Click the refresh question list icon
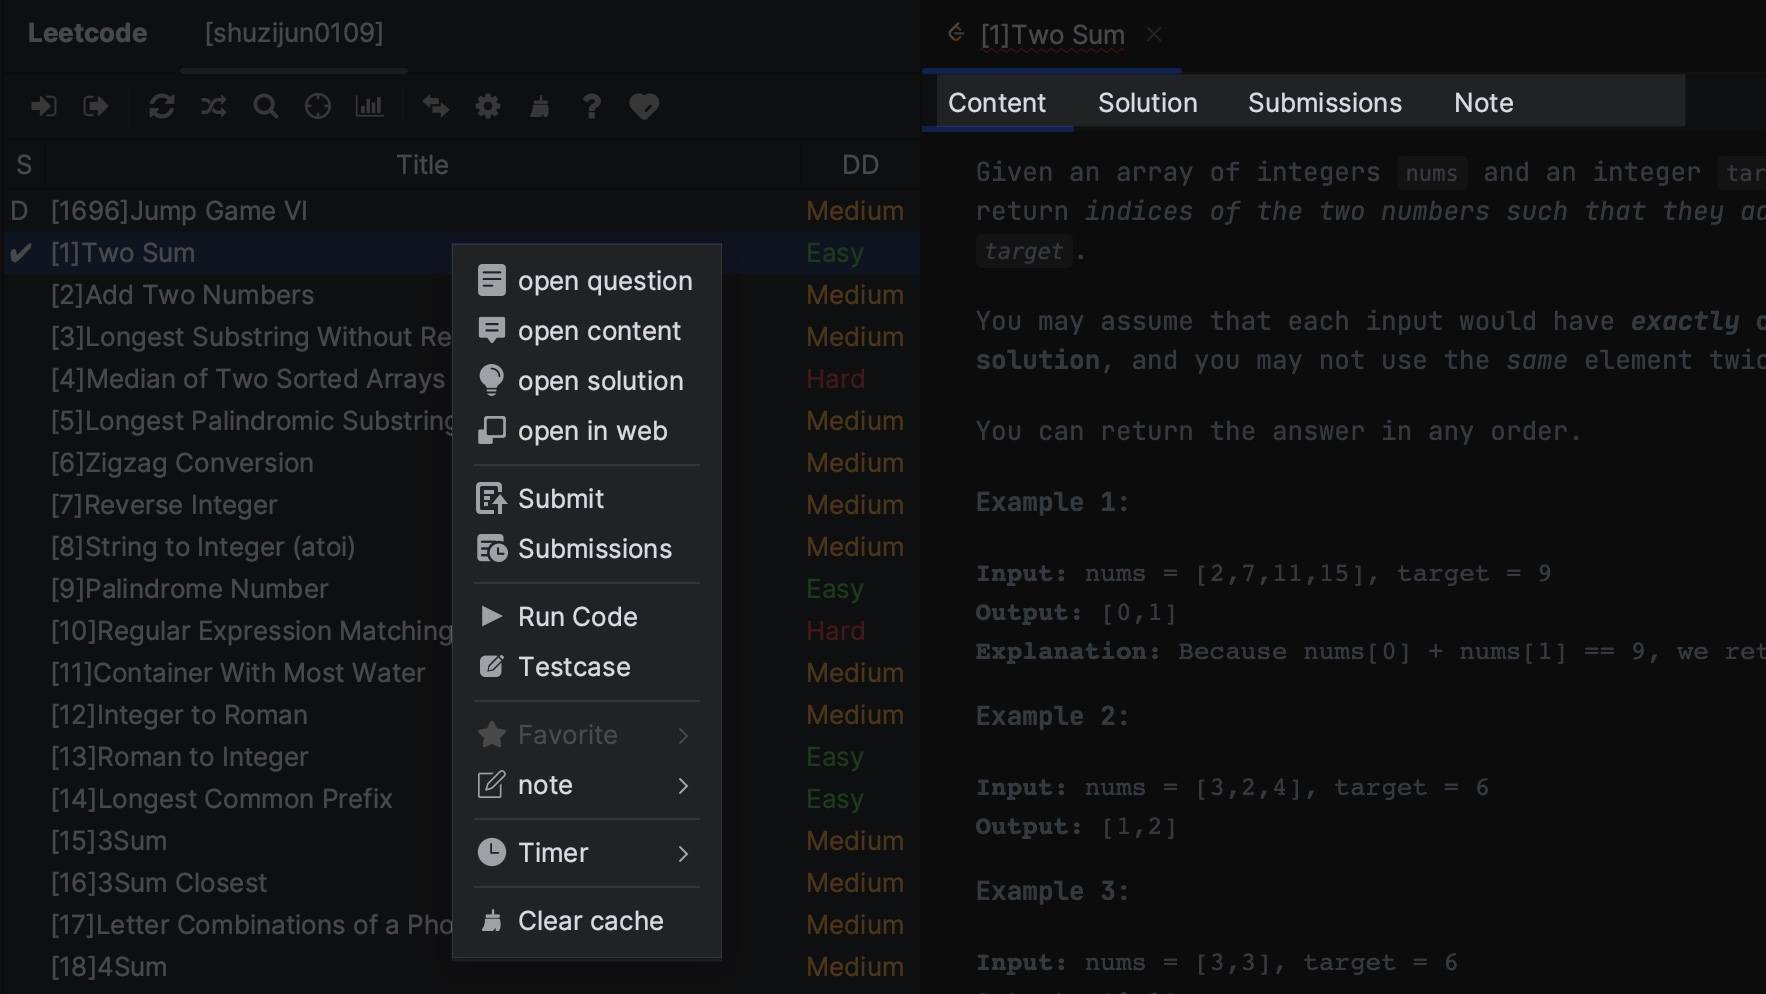 pos(161,106)
